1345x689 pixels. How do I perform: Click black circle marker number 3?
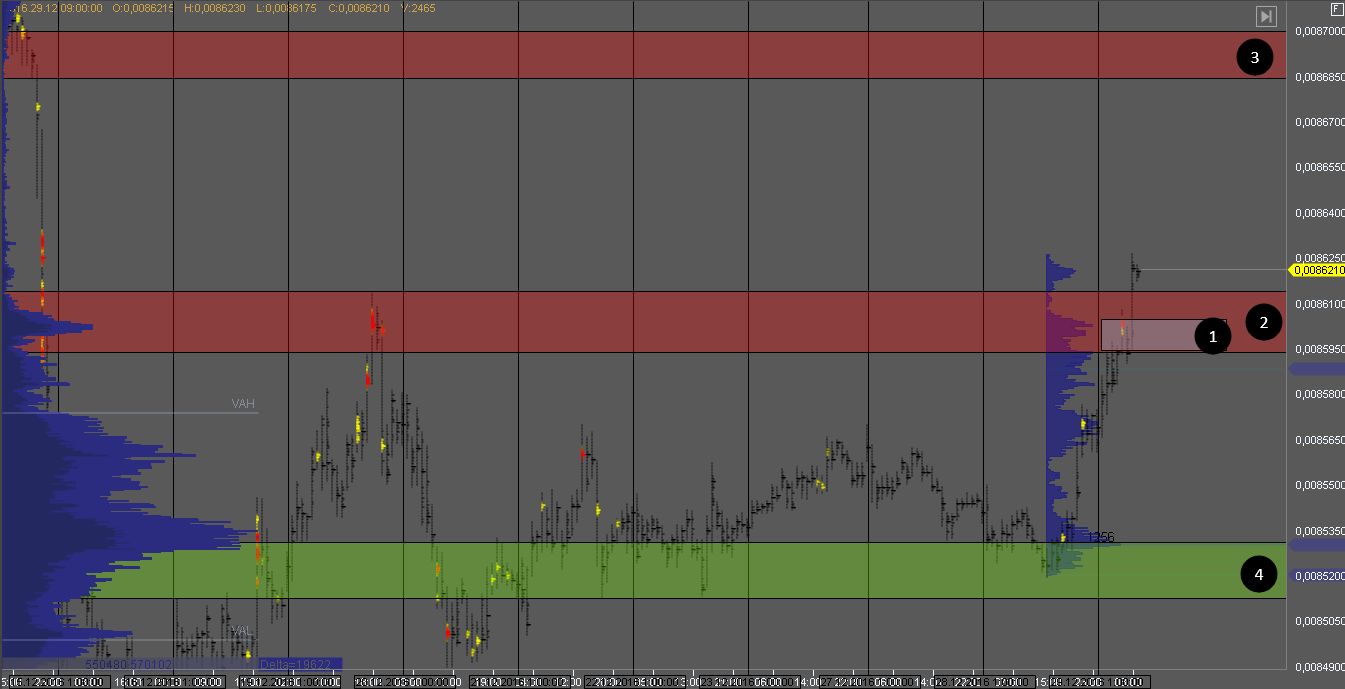pyautogui.click(x=1254, y=57)
